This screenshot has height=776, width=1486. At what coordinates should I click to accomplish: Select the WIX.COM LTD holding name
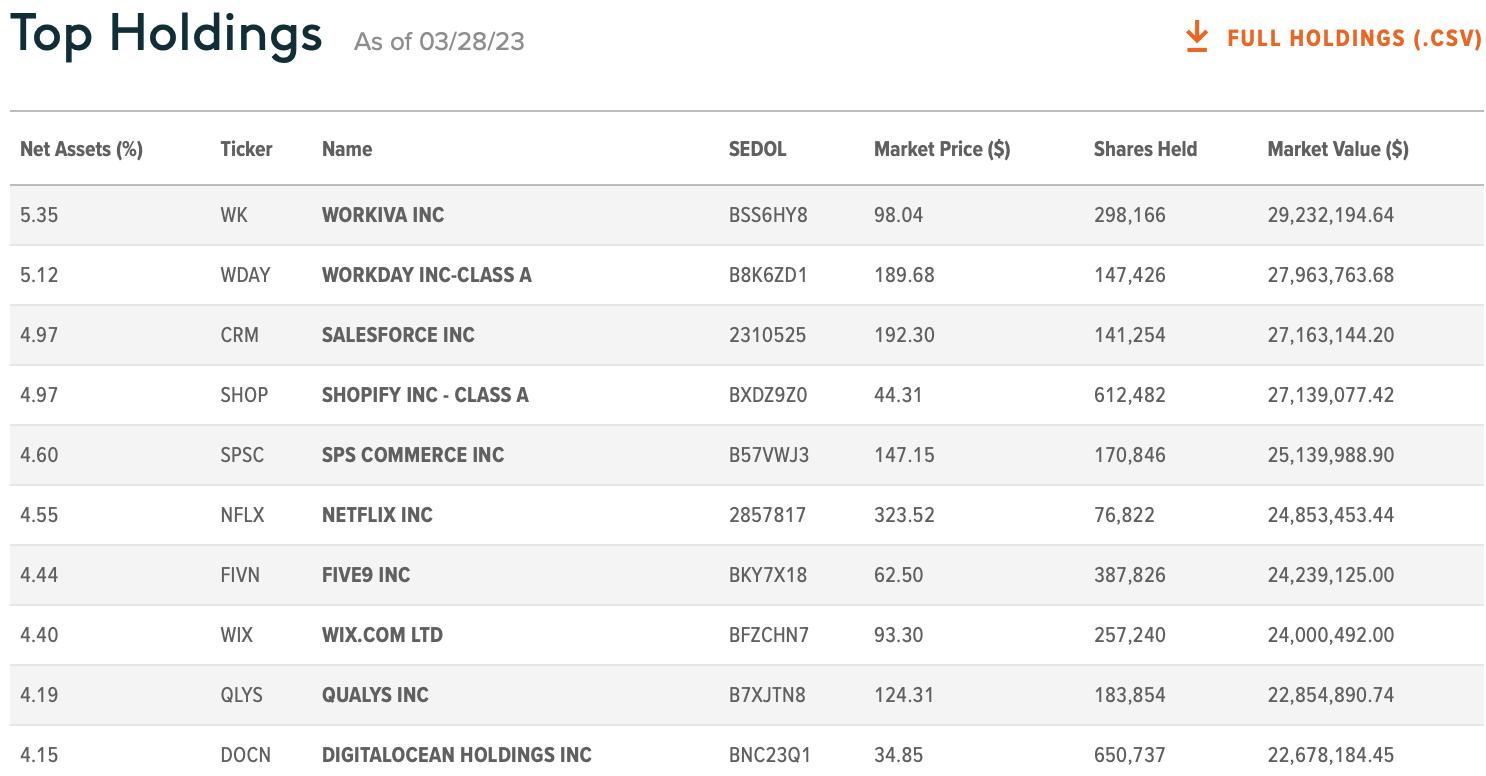pos(382,635)
